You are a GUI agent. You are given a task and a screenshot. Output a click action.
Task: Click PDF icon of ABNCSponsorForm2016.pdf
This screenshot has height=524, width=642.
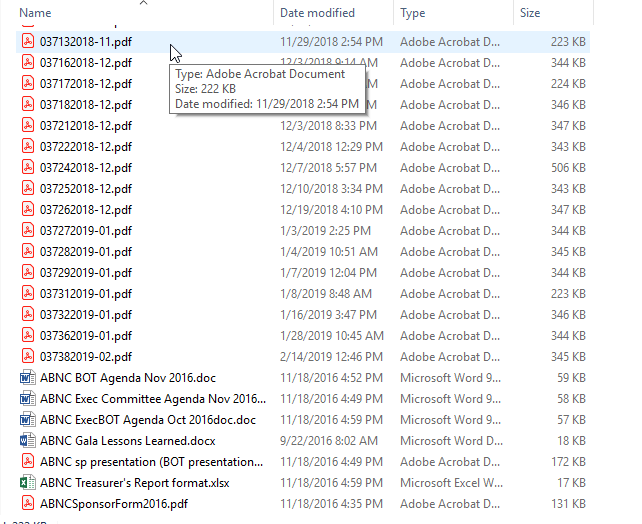[x=27, y=504]
